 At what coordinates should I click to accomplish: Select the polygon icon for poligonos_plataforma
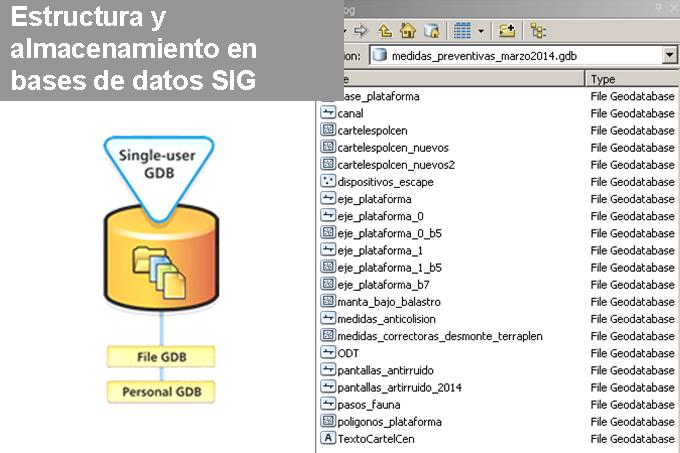pyautogui.click(x=328, y=421)
